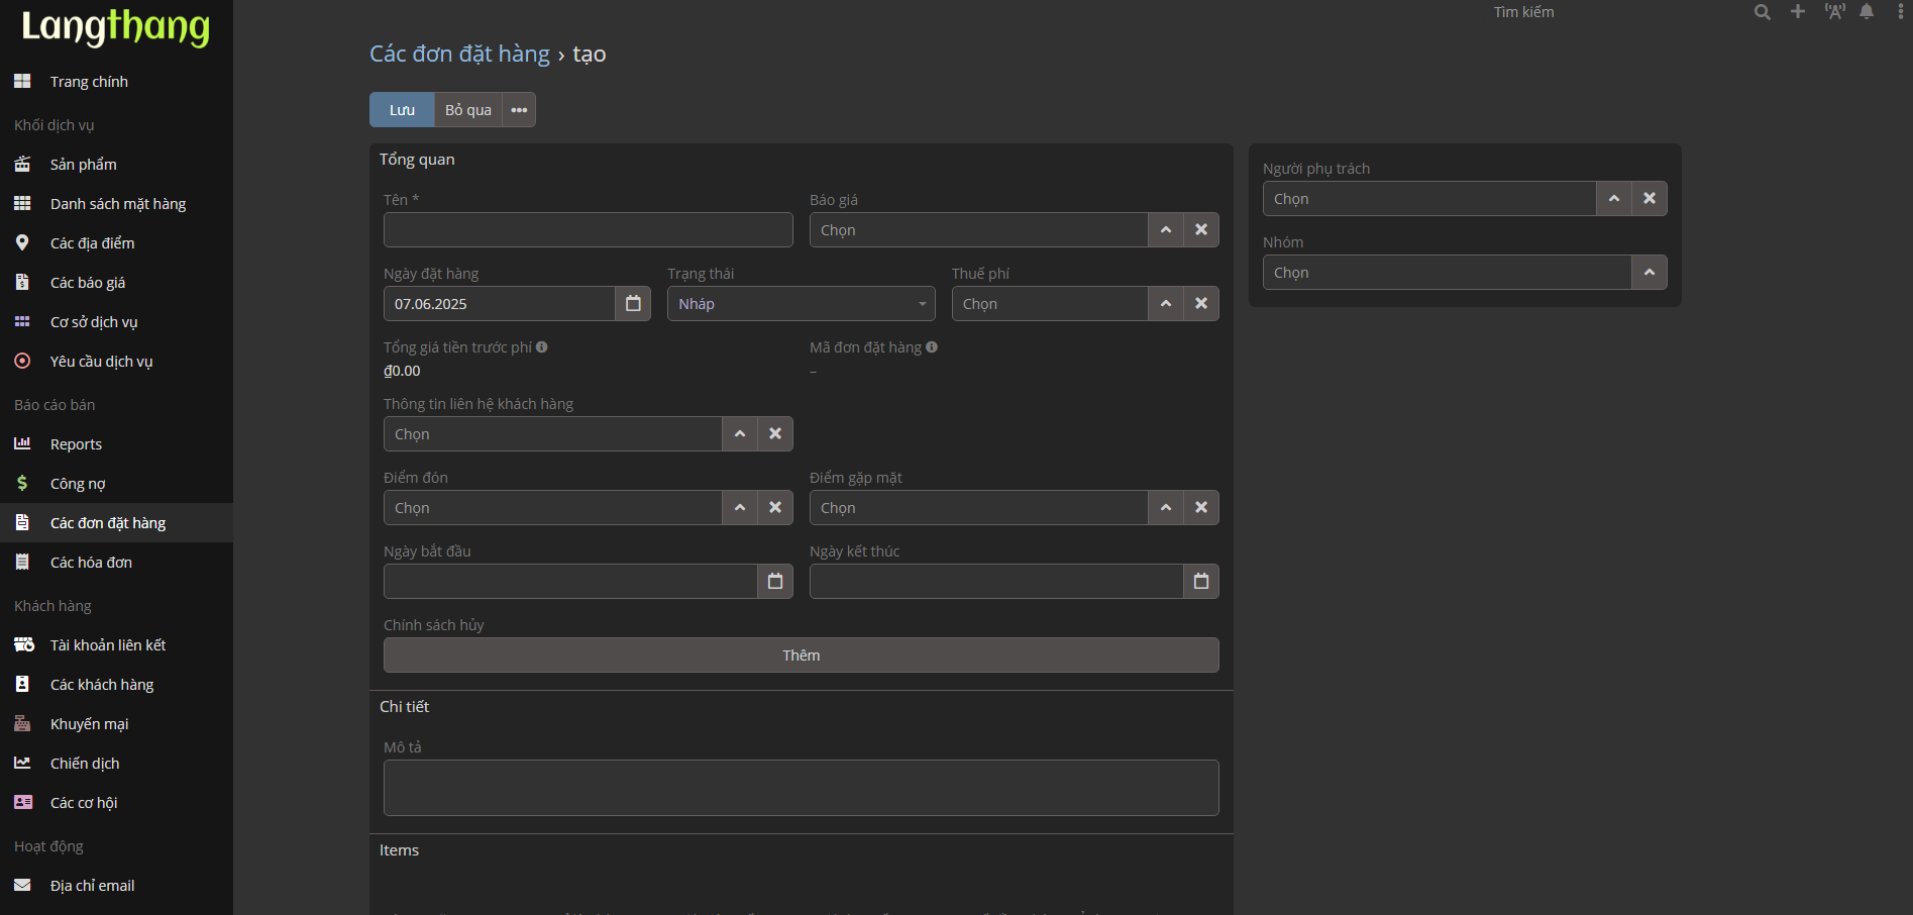Clear the Người phụ trách selection

click(1649, 199)
